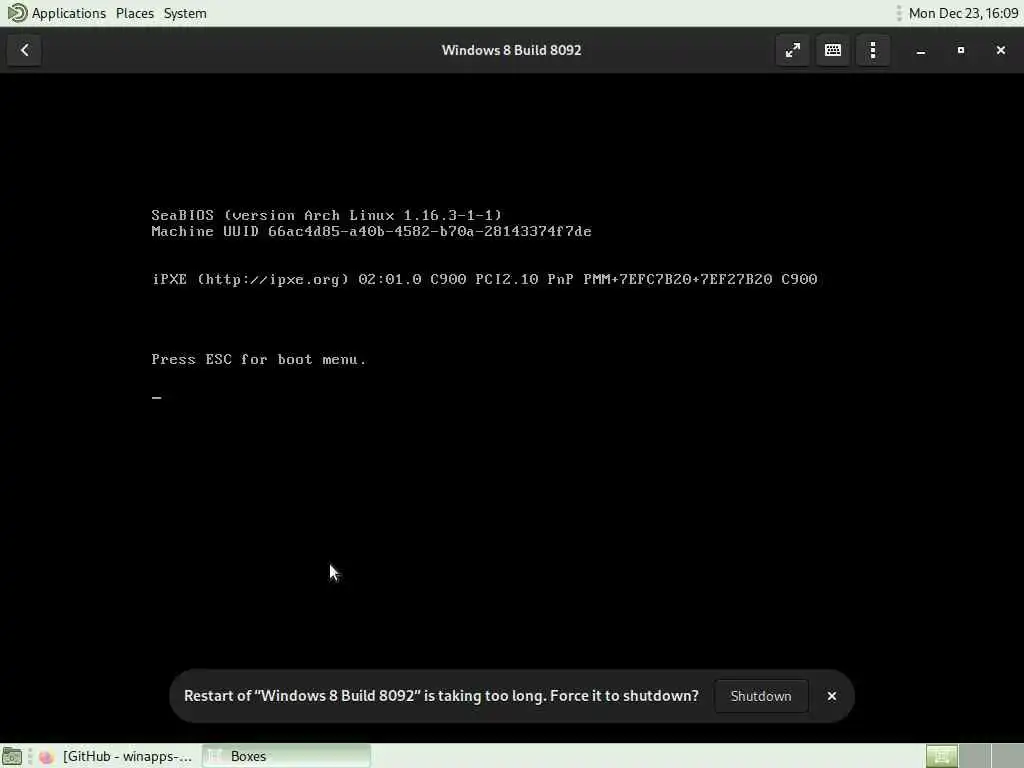Click the show desktop icon in bottom panel
The height and width of the screenshot is (768, 1024).
point(12,756)
